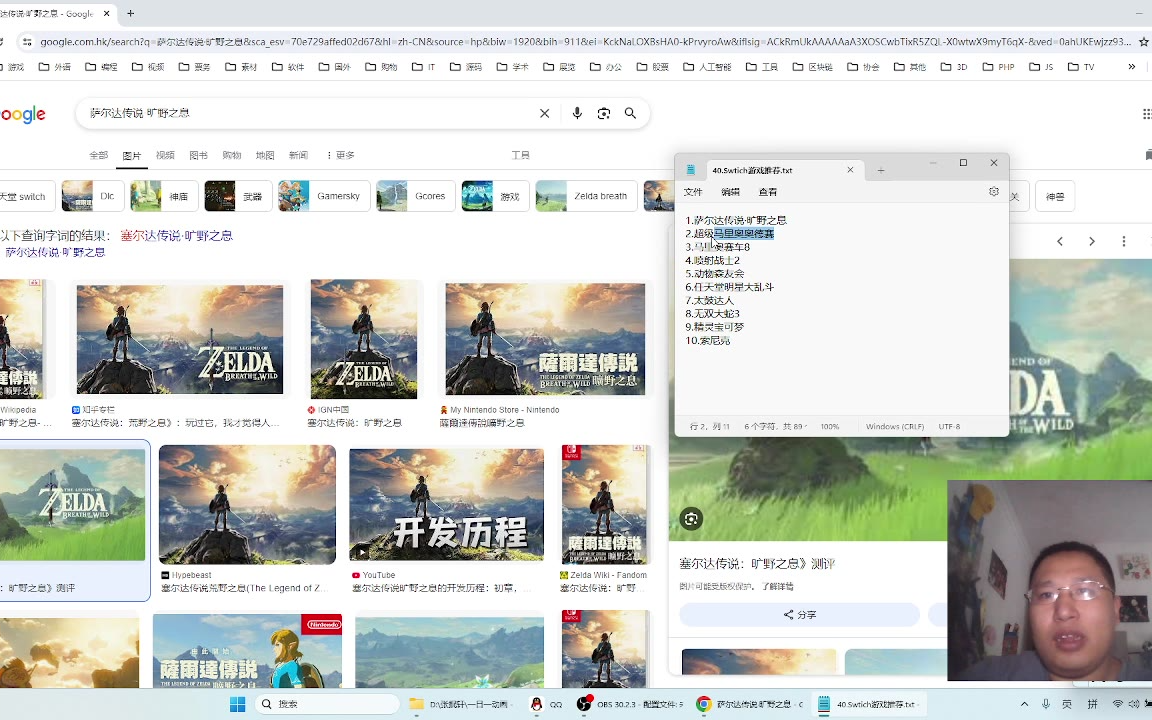The width and height of the screenshot is (1152, 720).
Task: Open the Zelda Wiki - Fandom image result
Action: pos(605,505)
